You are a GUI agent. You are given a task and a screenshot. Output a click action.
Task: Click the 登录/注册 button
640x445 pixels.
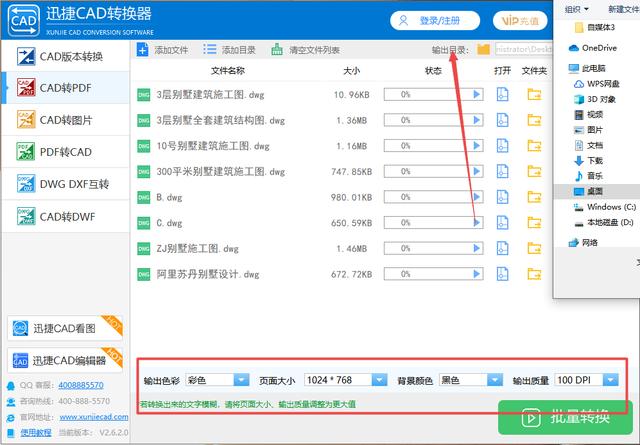point(435,20)
